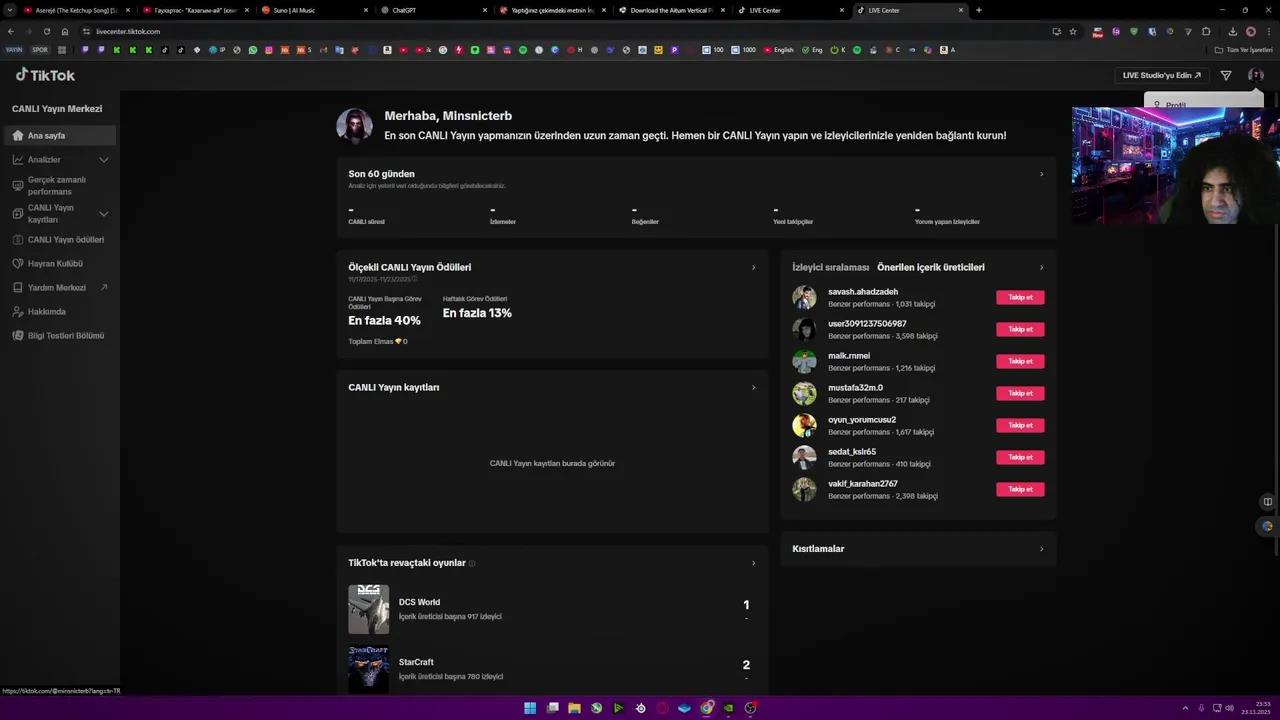Click Yardım Merkezi external link arrow
Image resolution: width=1280 pixels, height=720 pixels.
103,287
